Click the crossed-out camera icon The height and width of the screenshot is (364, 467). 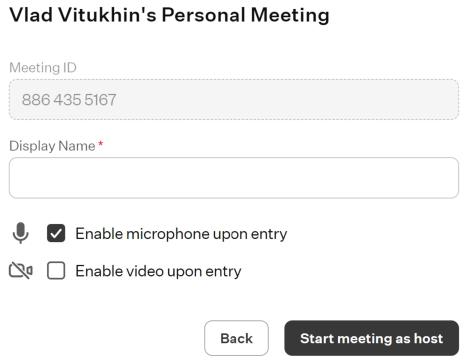click(21, 270)
